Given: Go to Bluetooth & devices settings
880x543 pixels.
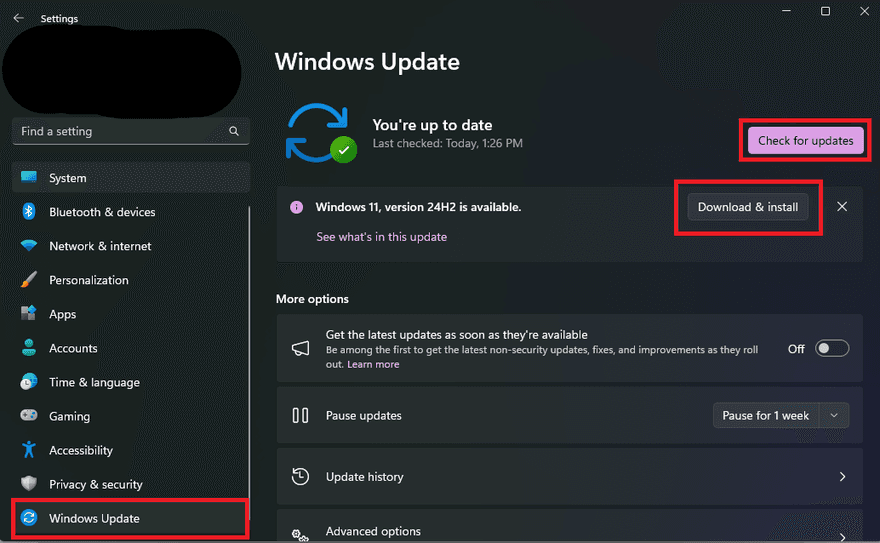Looking at the screenshot, I should (131, 212).
